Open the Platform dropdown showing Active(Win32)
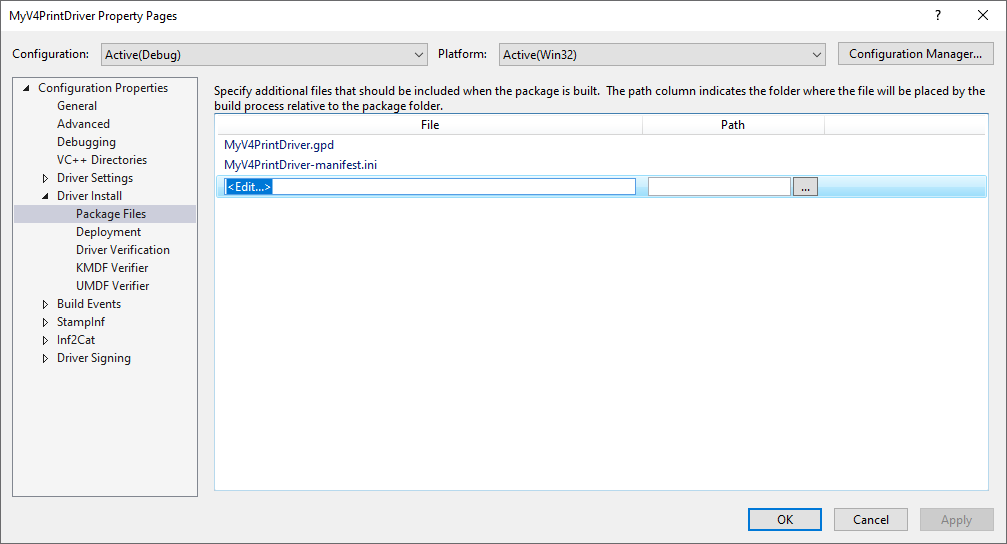This screenshot has width=1007, height=544. [x=662, y=55]
